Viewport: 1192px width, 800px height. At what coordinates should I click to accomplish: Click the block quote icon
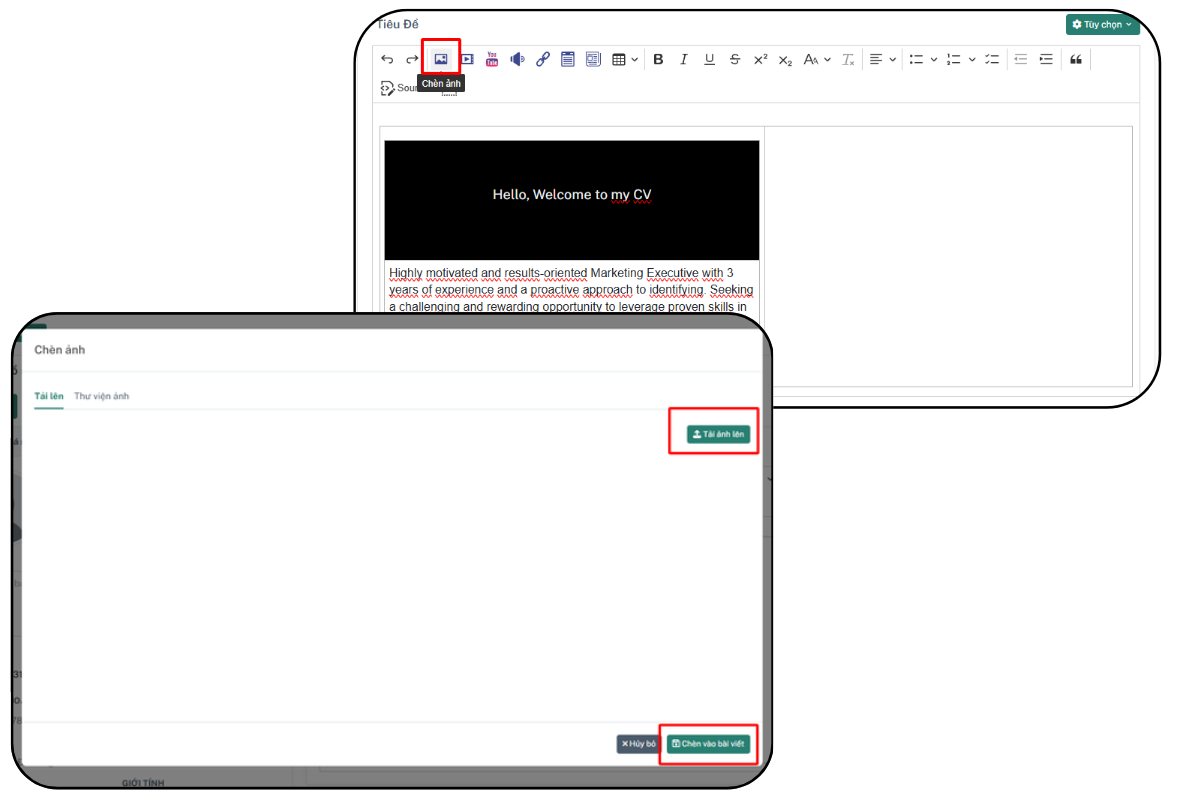pos(1076,59)
